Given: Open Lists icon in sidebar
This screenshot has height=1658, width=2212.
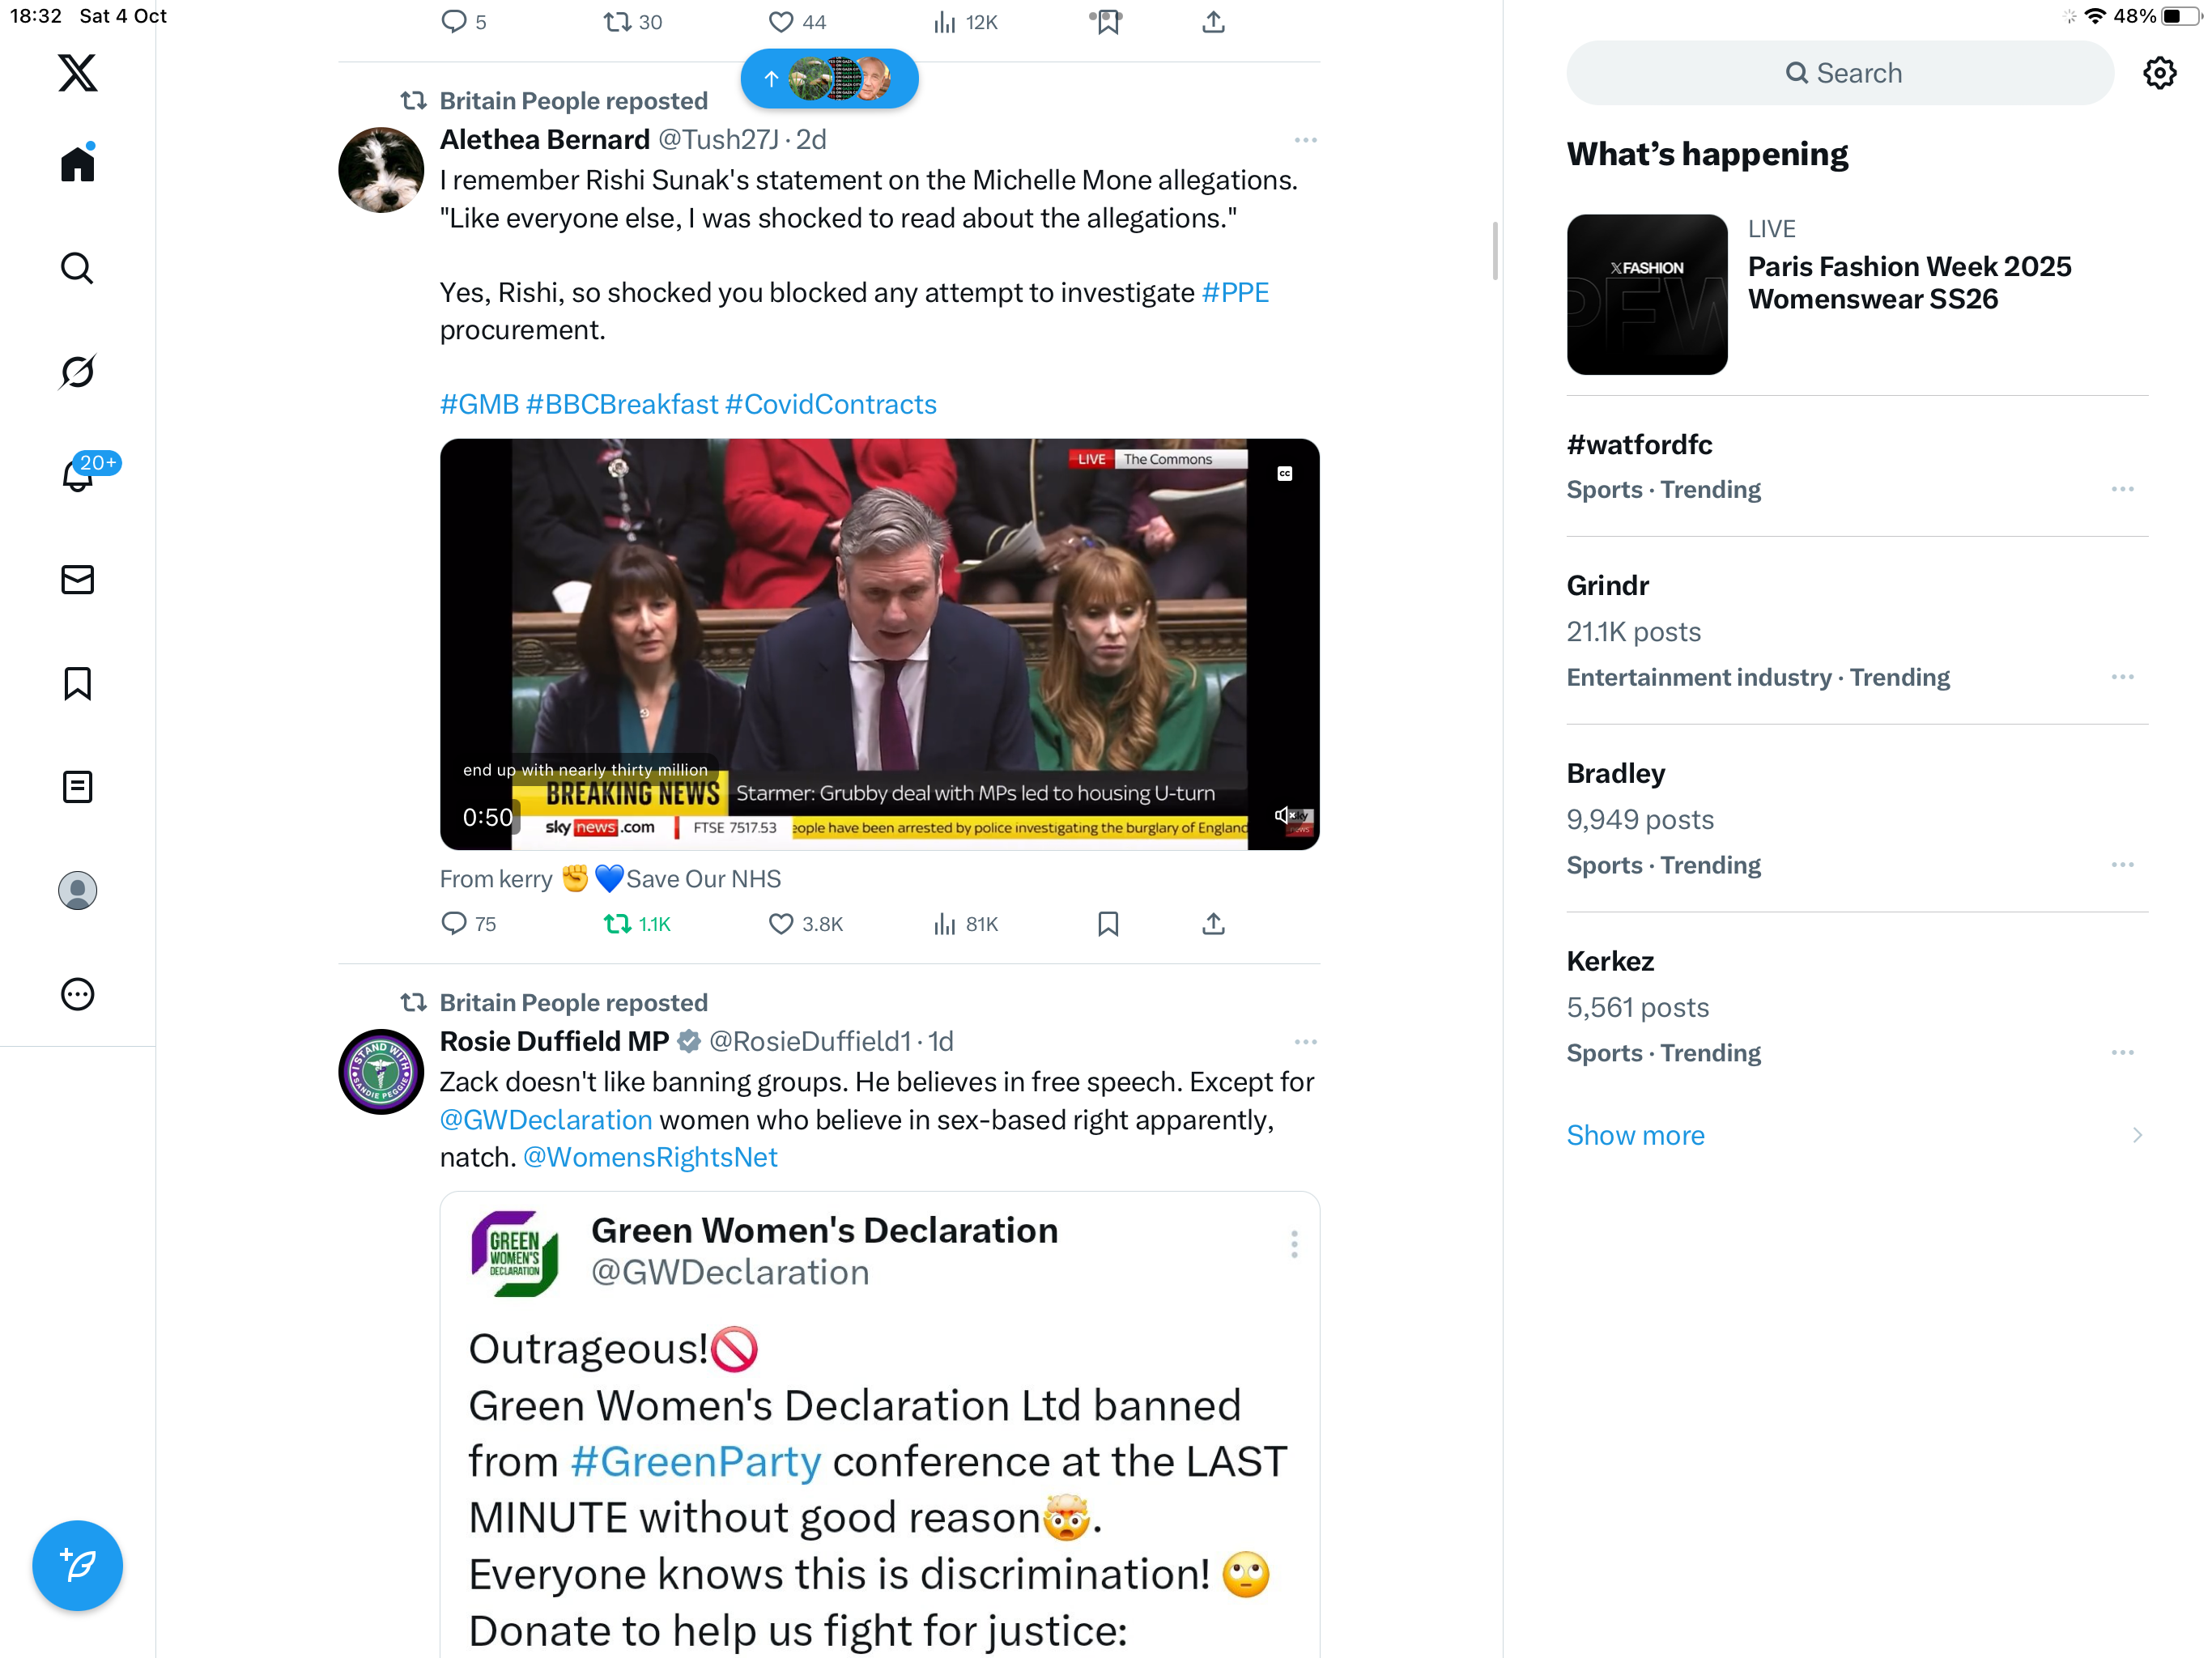Looking at the screenshot, I should click(x=77, y=787).
